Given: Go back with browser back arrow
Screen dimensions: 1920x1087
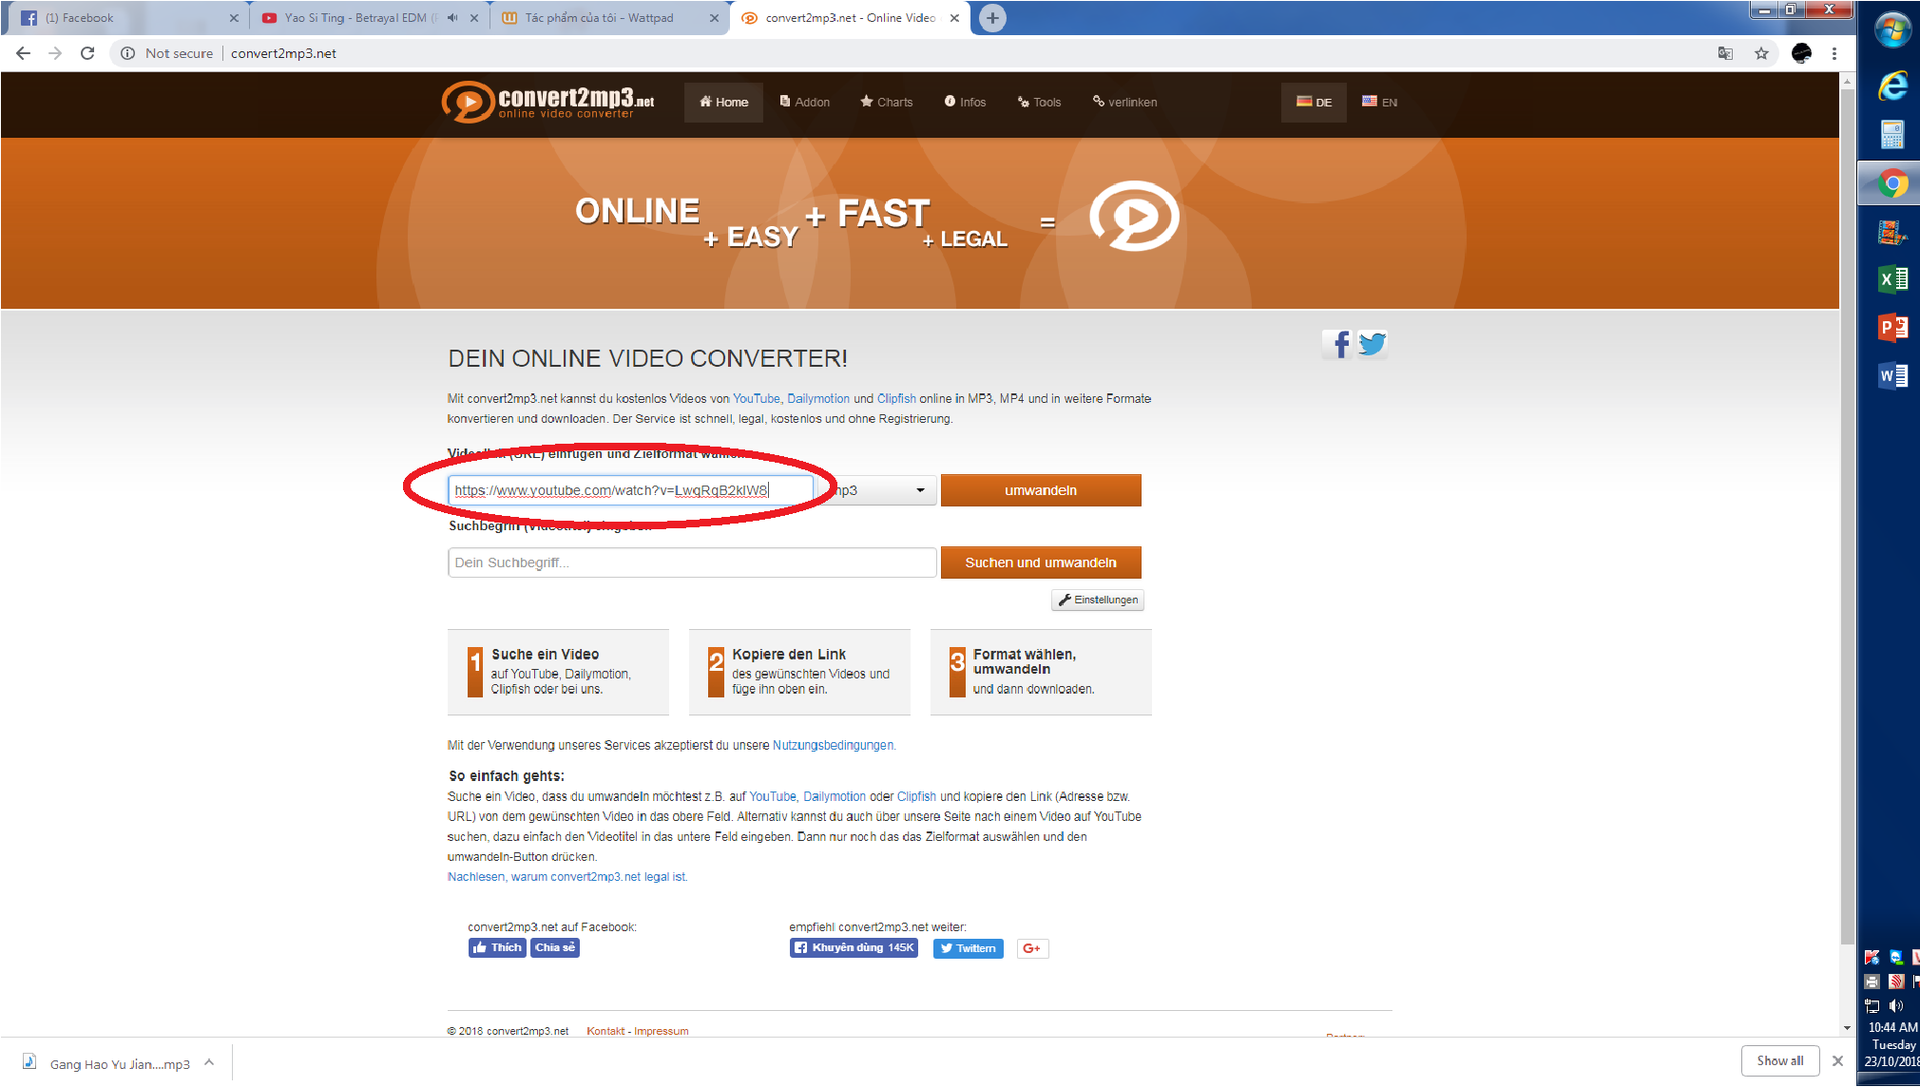Looking at the screenshot, I should pyautogui.click(x=23, y=53).
